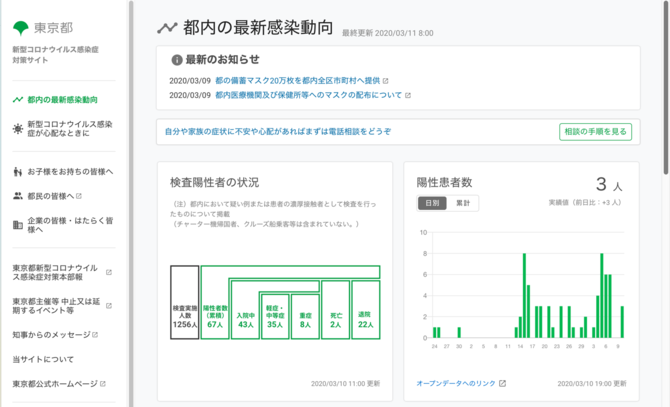Click the 検査実施人数 1256人 box
Screen dimensions: 670x407
(184, 302)
